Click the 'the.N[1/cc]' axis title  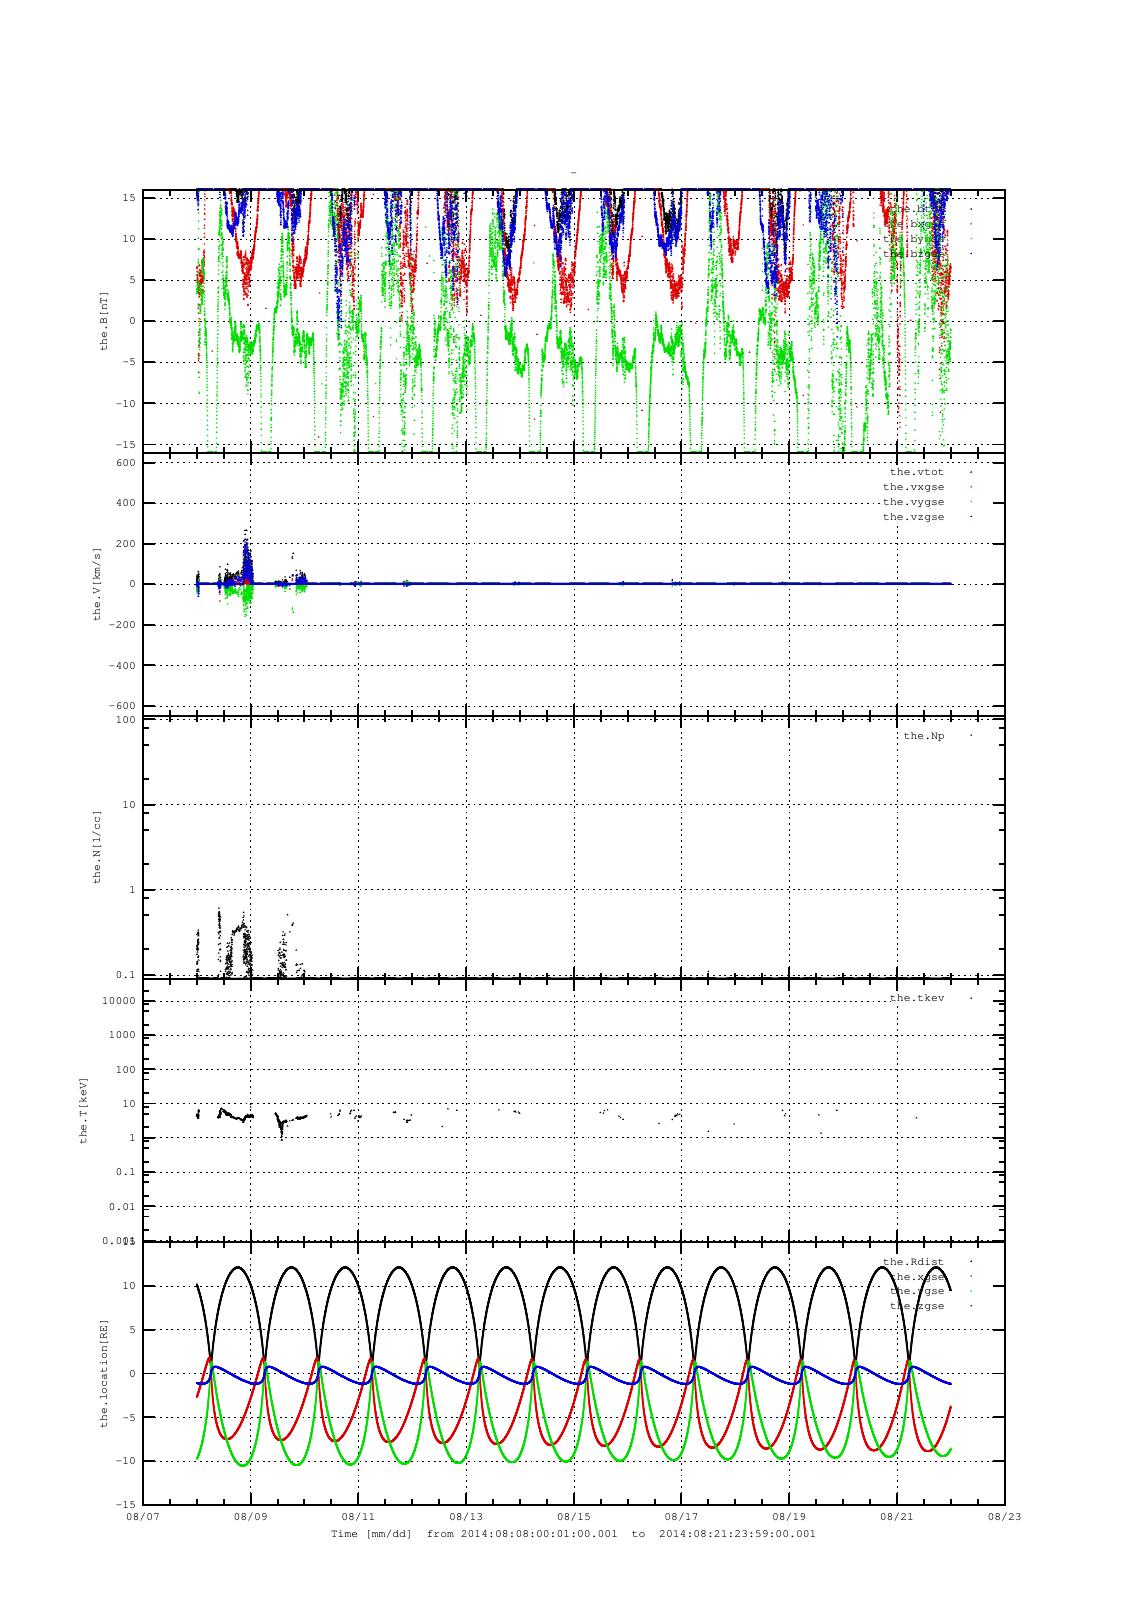coord(97,846)
